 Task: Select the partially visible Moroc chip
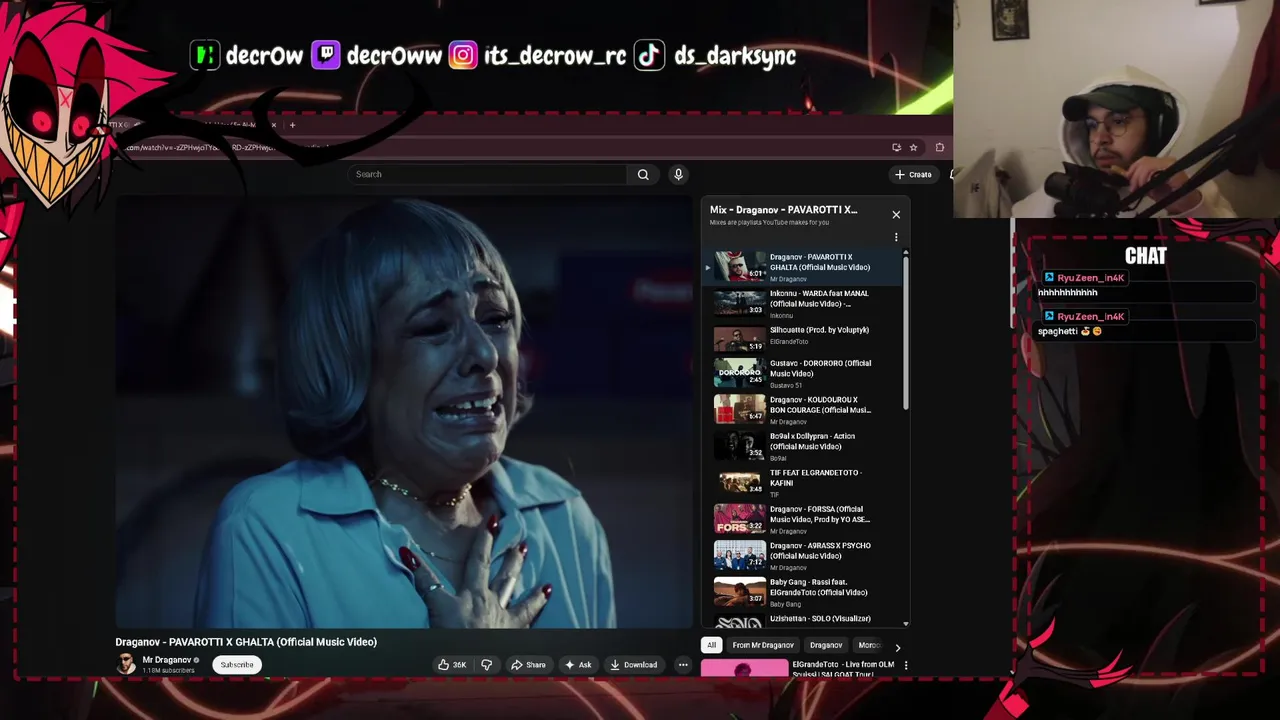[868, 645]
